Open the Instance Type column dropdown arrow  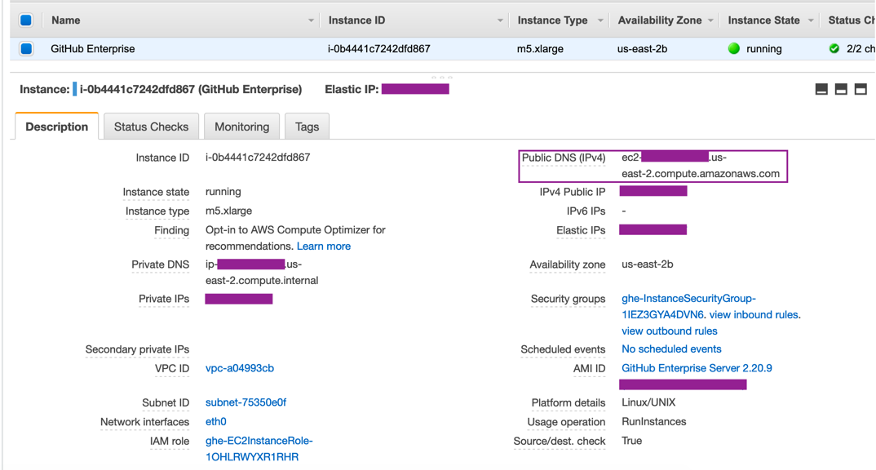point(601,21)
